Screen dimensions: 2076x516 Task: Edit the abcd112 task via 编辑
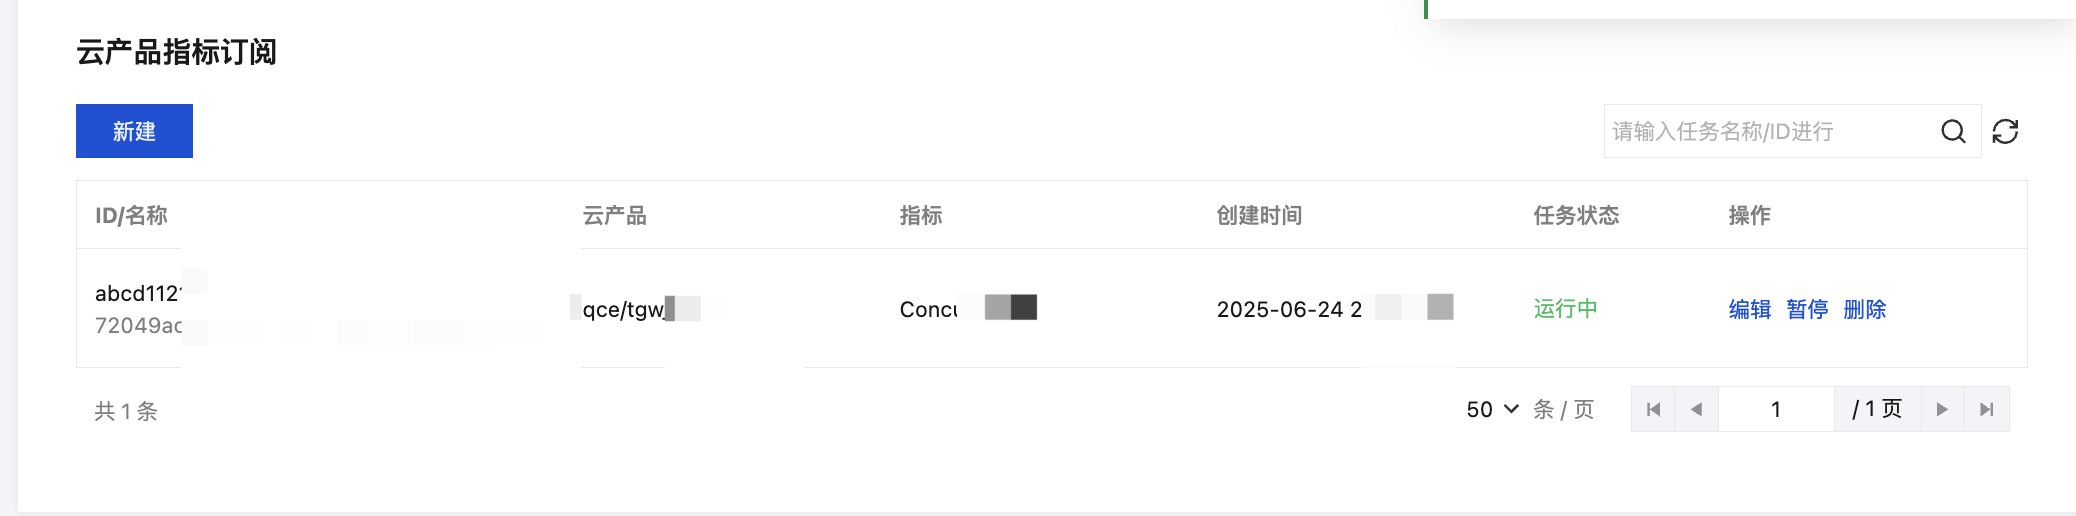[1749, 309]
